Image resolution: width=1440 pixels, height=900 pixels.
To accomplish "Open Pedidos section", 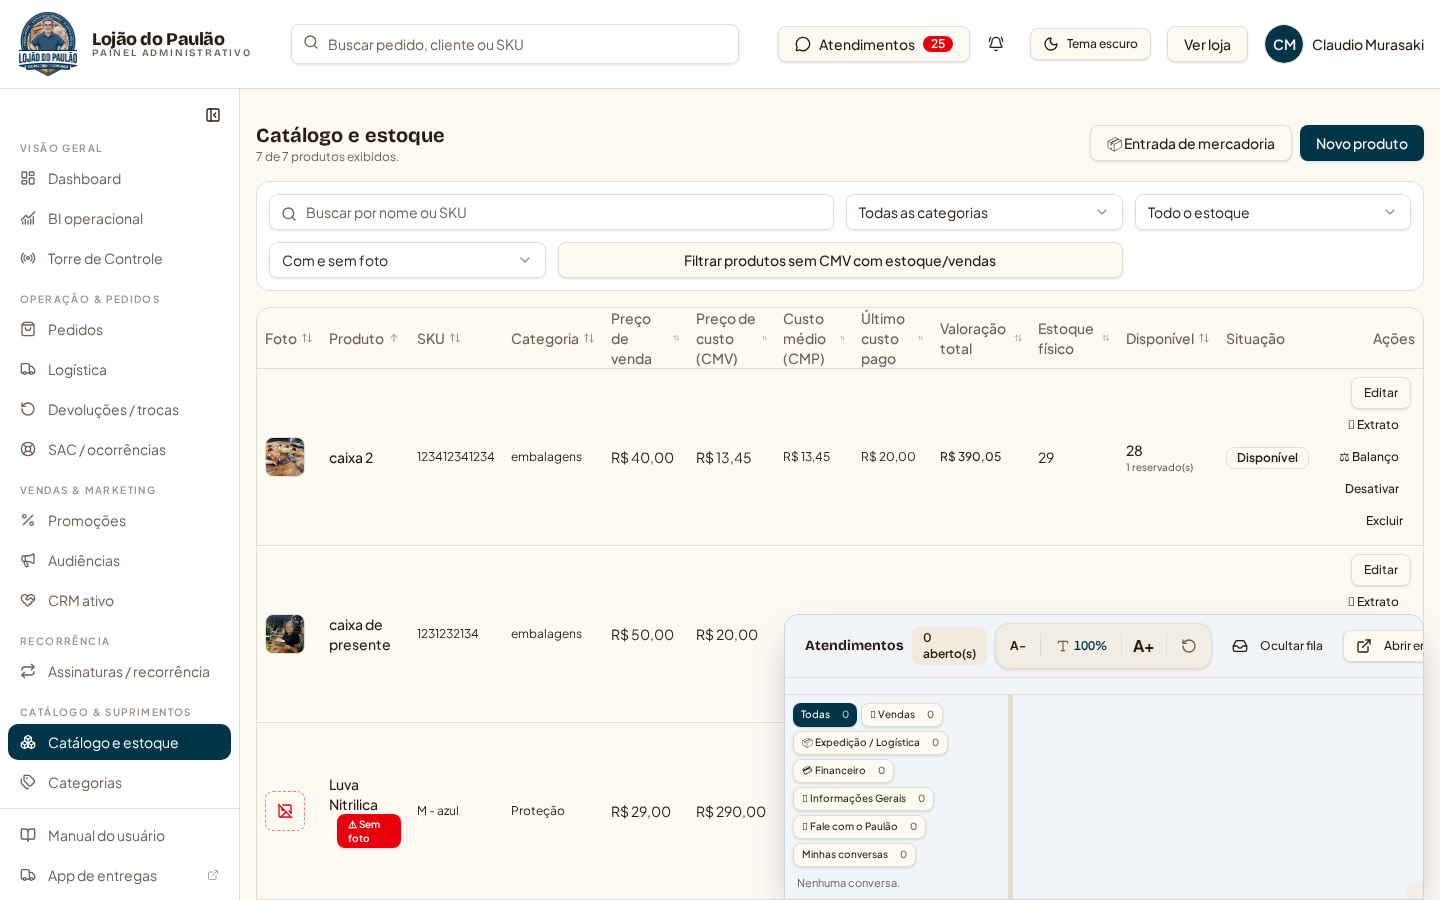I will point(119,329).
